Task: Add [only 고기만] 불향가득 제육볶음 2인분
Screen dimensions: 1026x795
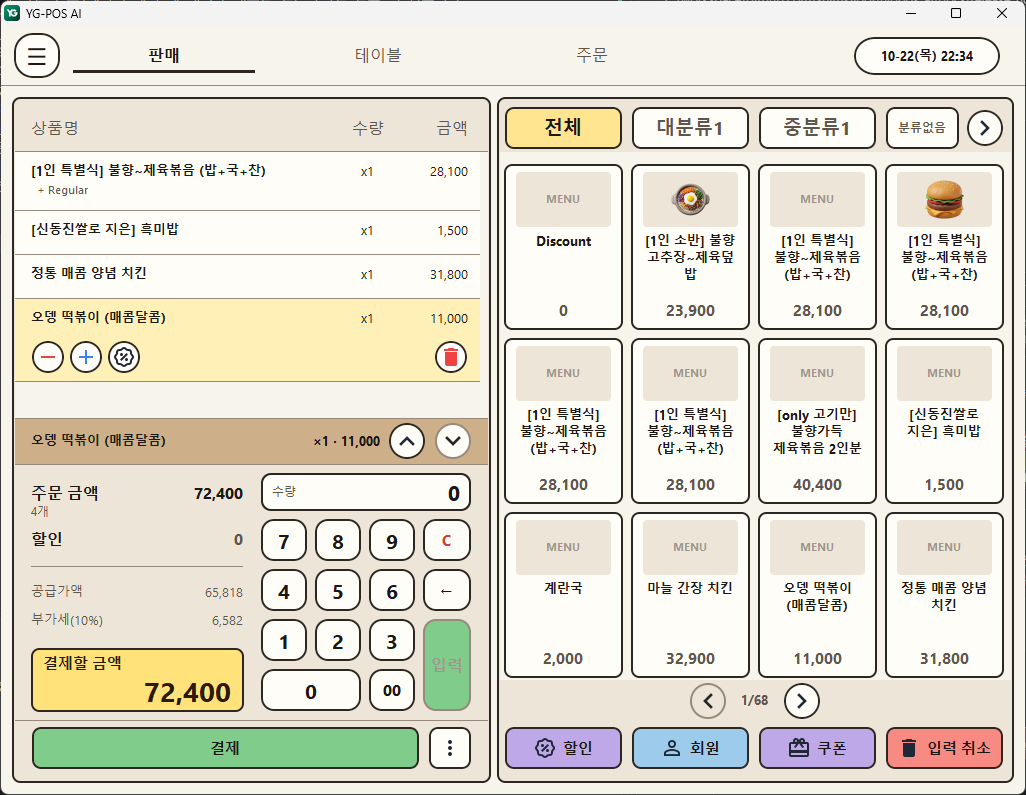Action: tap(817, 421)
